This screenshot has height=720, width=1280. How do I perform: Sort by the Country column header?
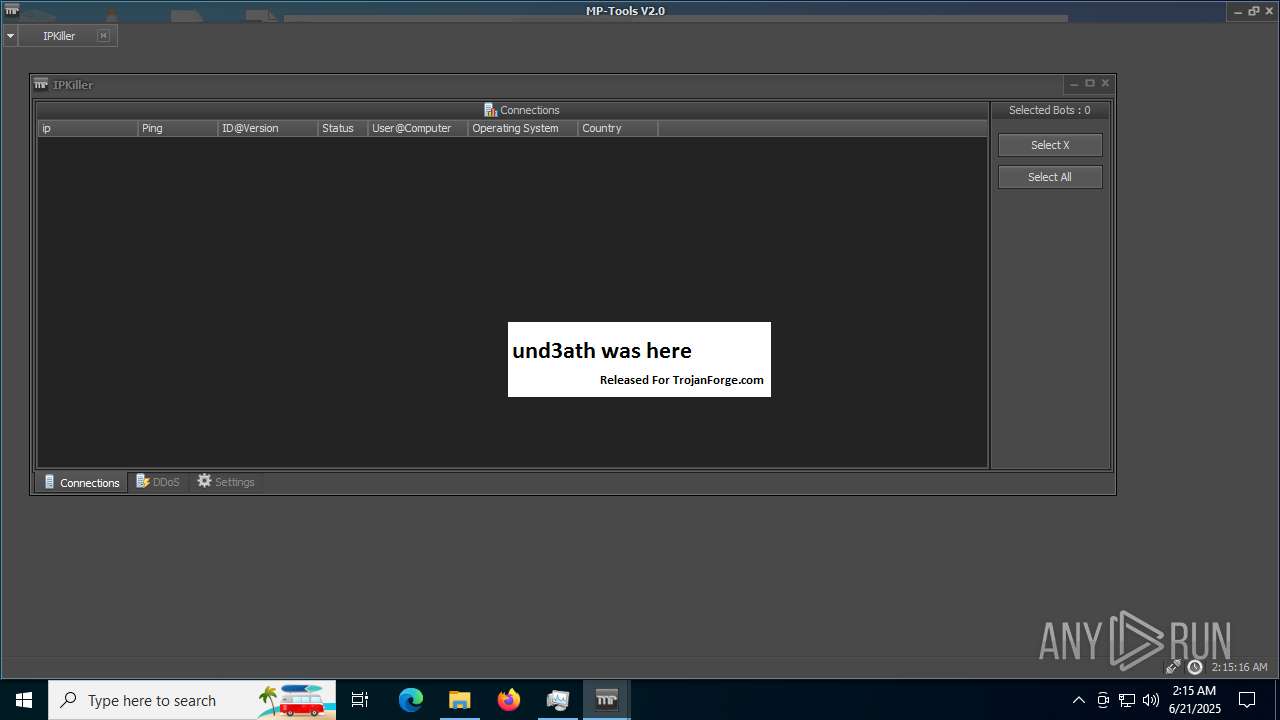[x=618, y=128]
